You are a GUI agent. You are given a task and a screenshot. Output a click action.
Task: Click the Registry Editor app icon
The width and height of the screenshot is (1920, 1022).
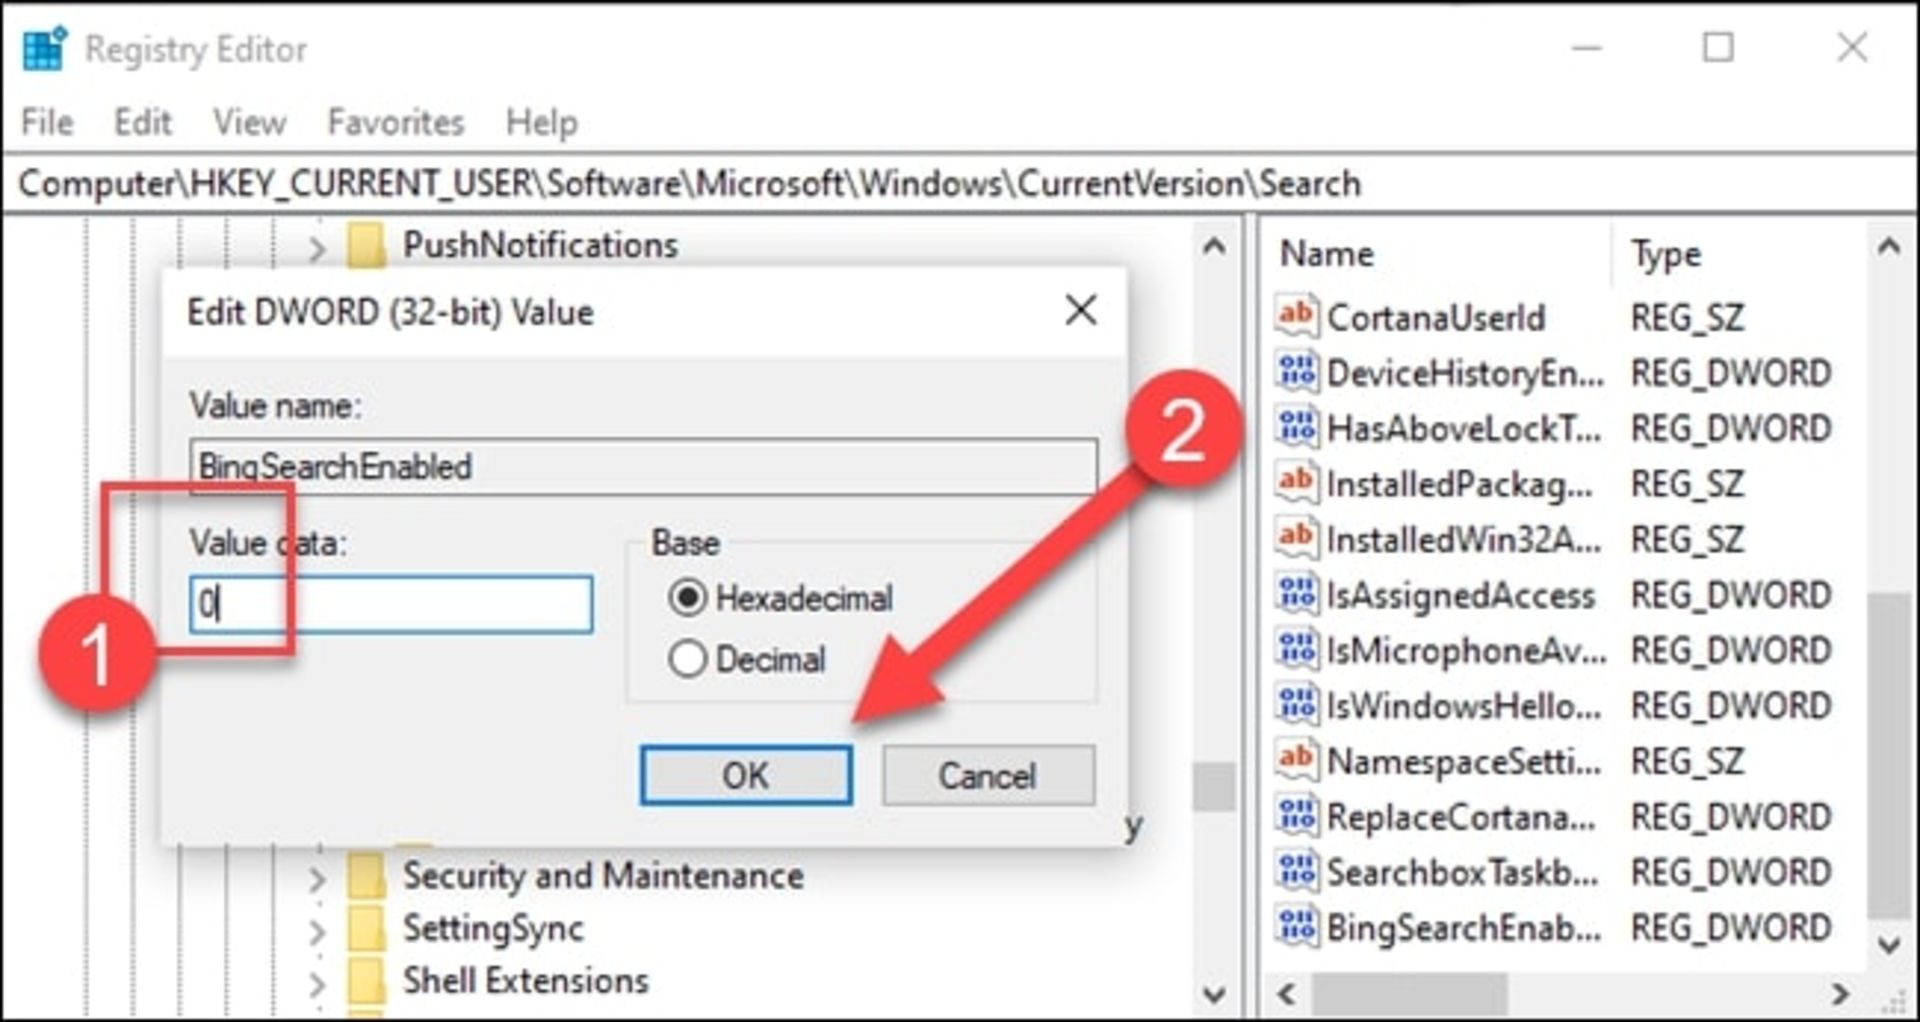[x=44, y=48]
